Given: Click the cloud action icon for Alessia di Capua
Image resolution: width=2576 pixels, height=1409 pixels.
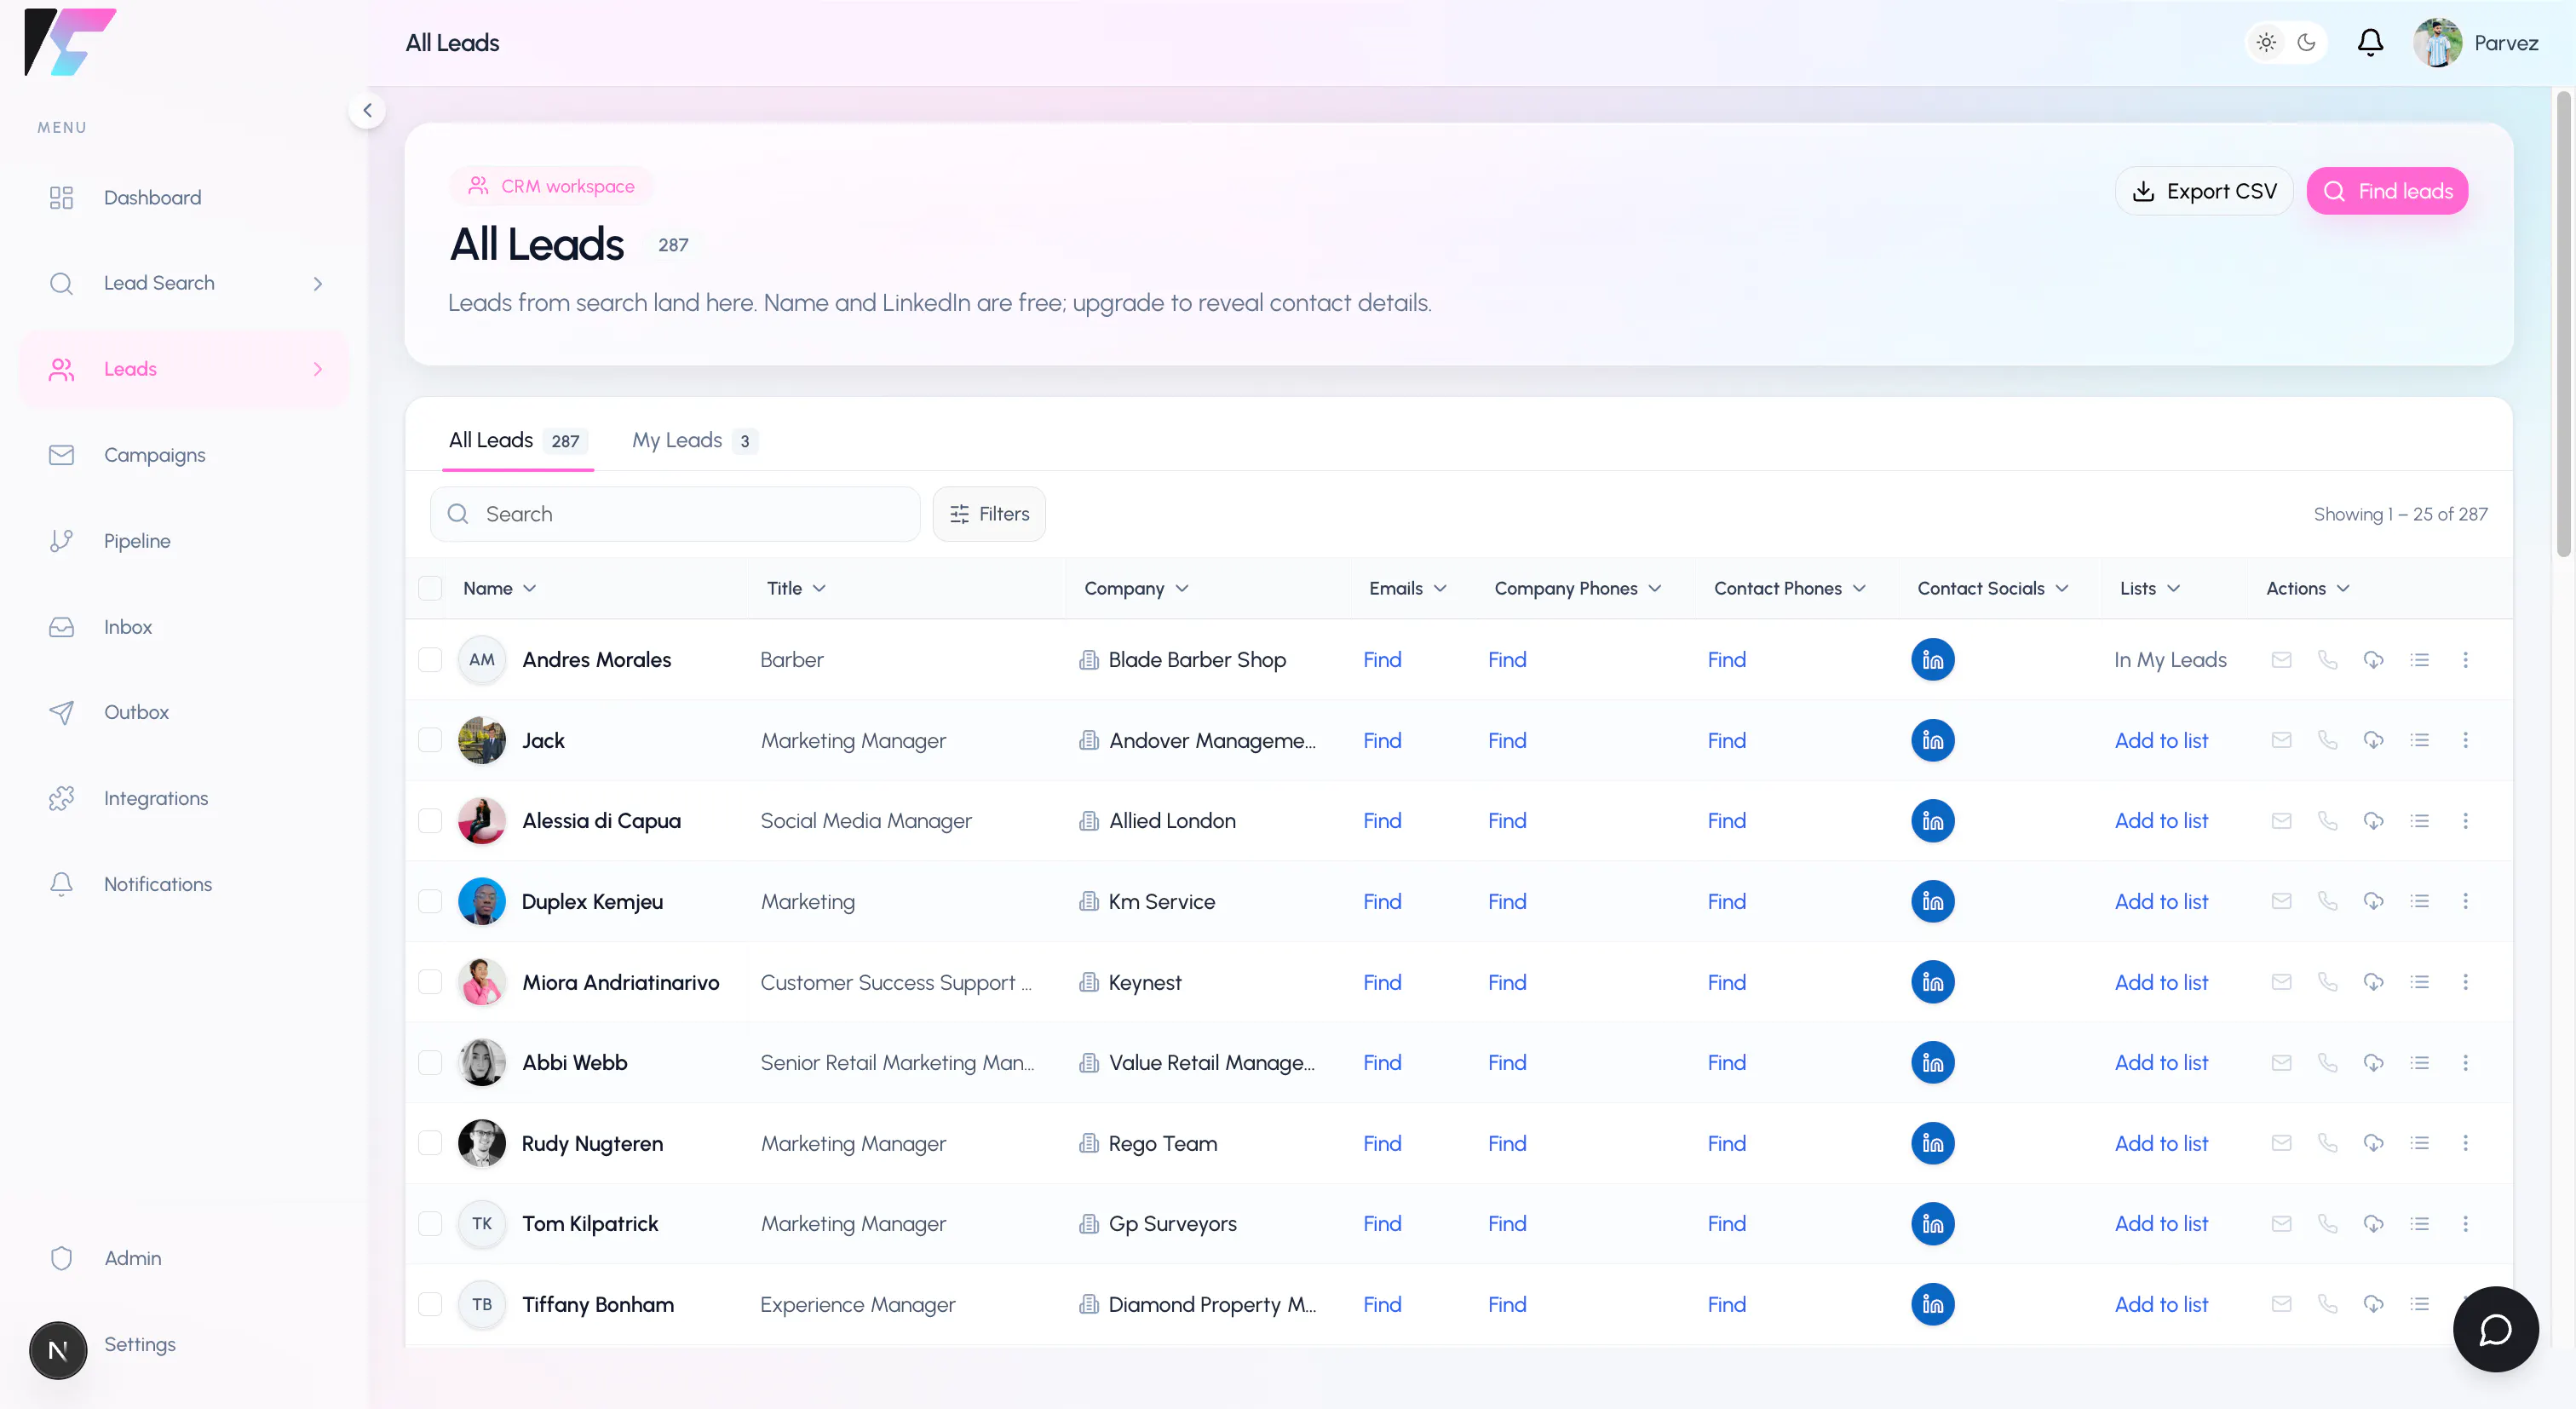Looking at the screenshot, I should coord(2373,821).
